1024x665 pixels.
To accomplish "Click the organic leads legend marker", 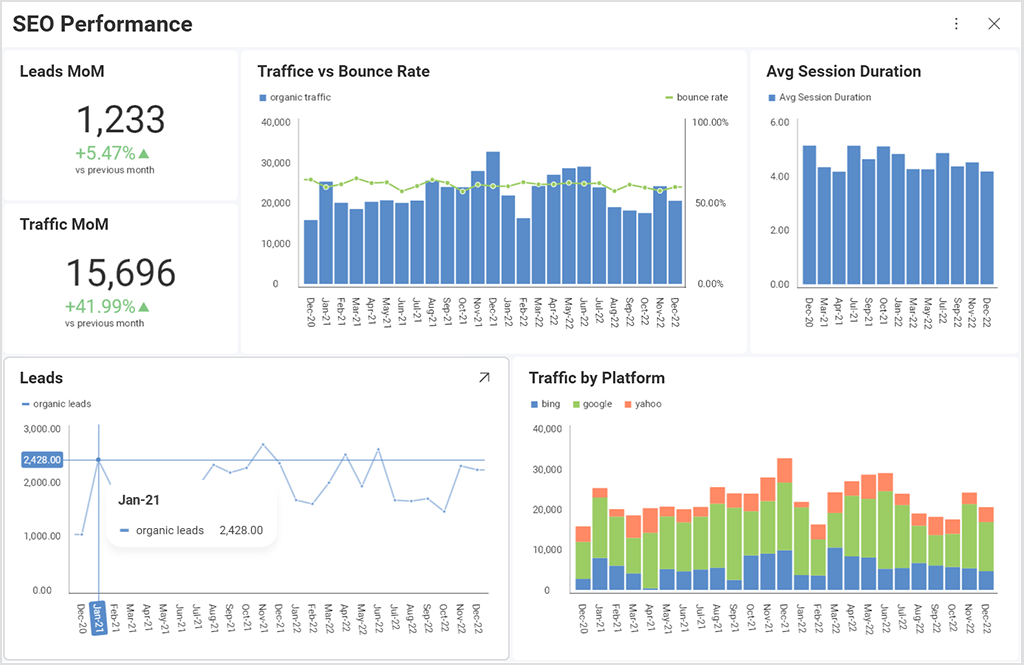I will click(x=27, y=404).
